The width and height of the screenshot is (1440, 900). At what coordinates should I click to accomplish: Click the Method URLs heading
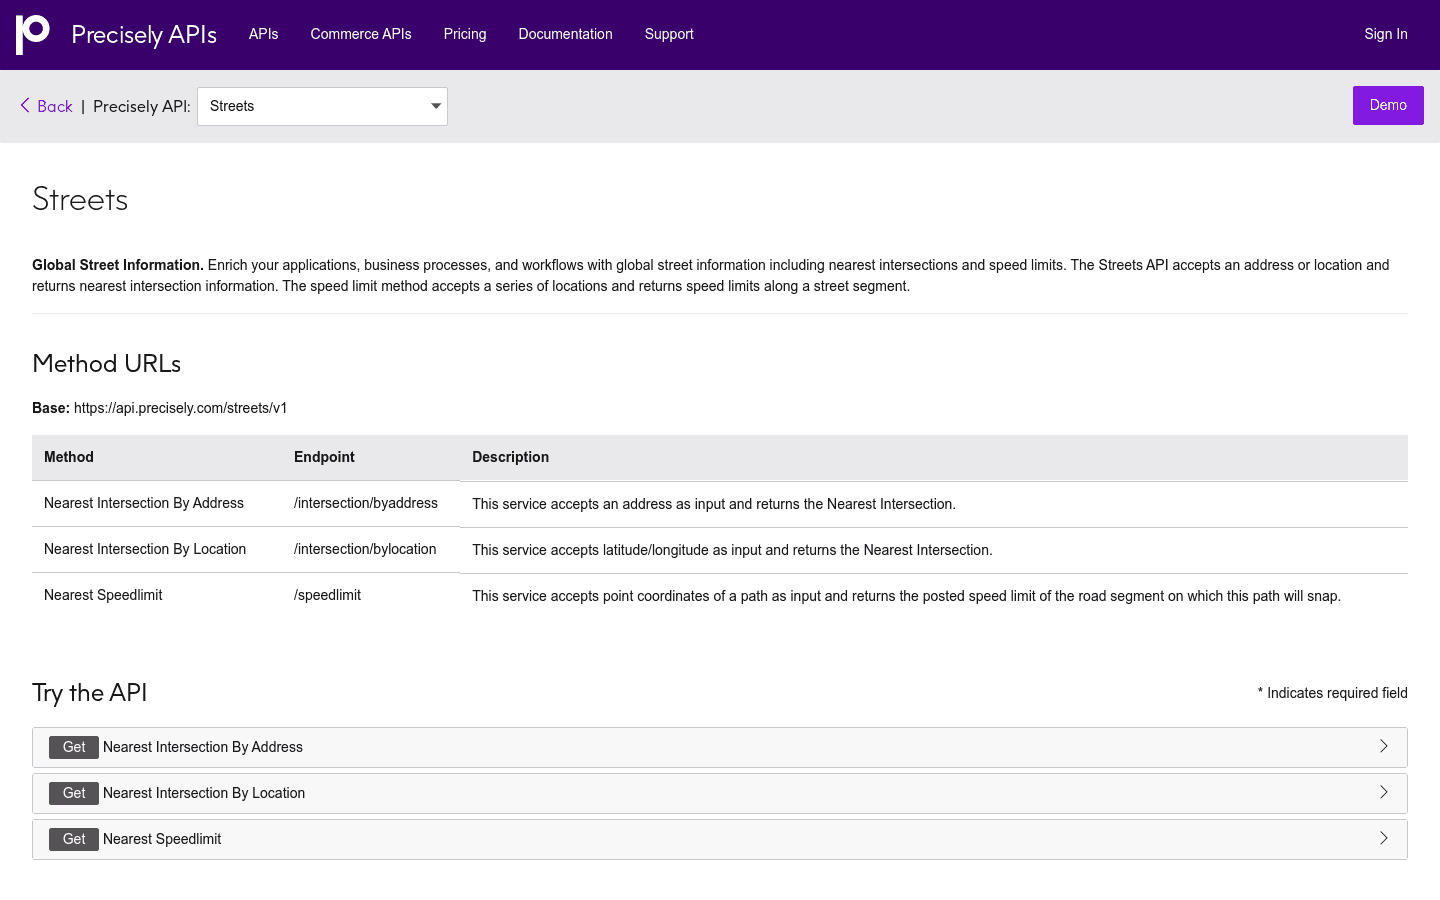[x=107, y=363]
